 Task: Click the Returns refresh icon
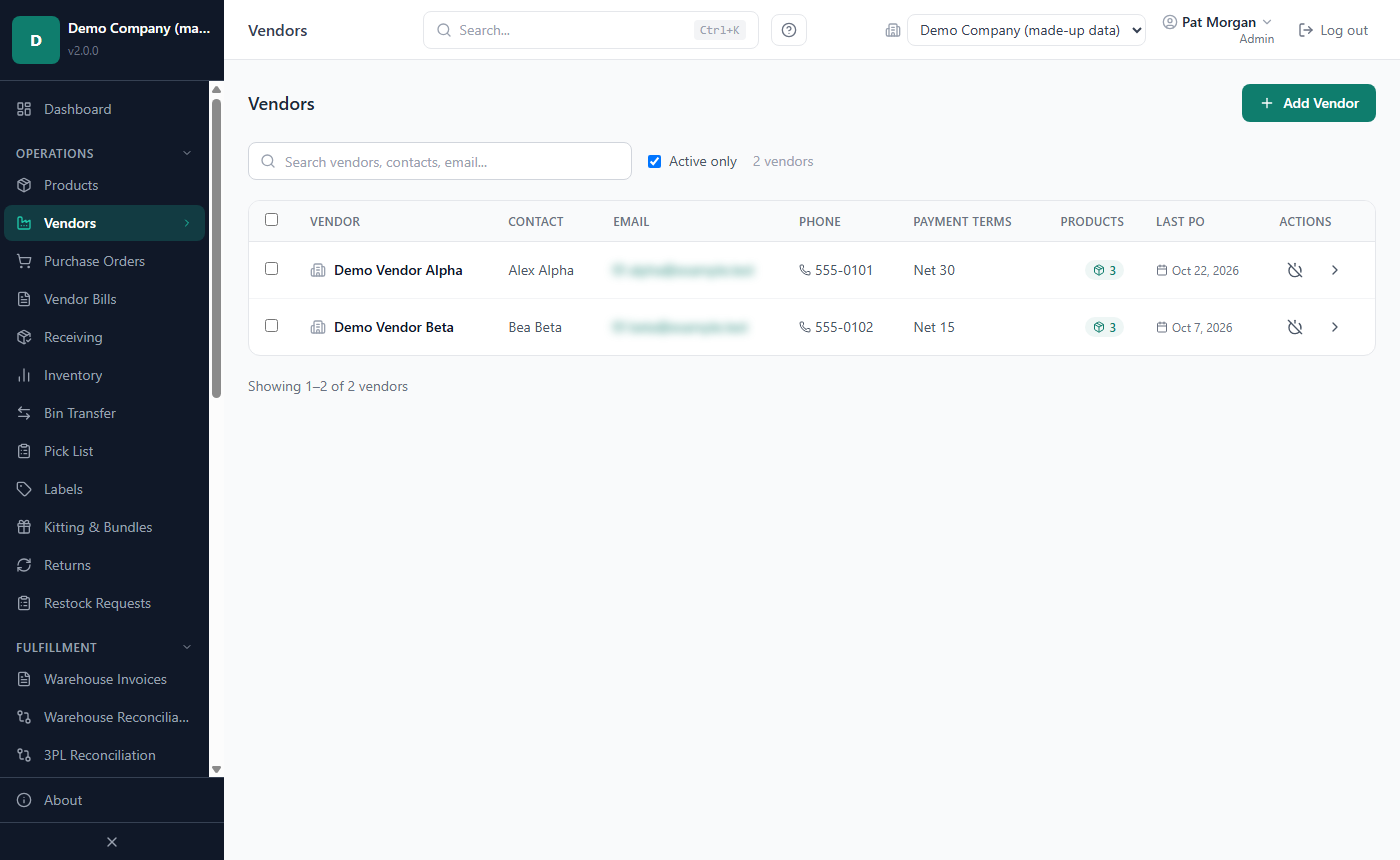tap(24, 565)
